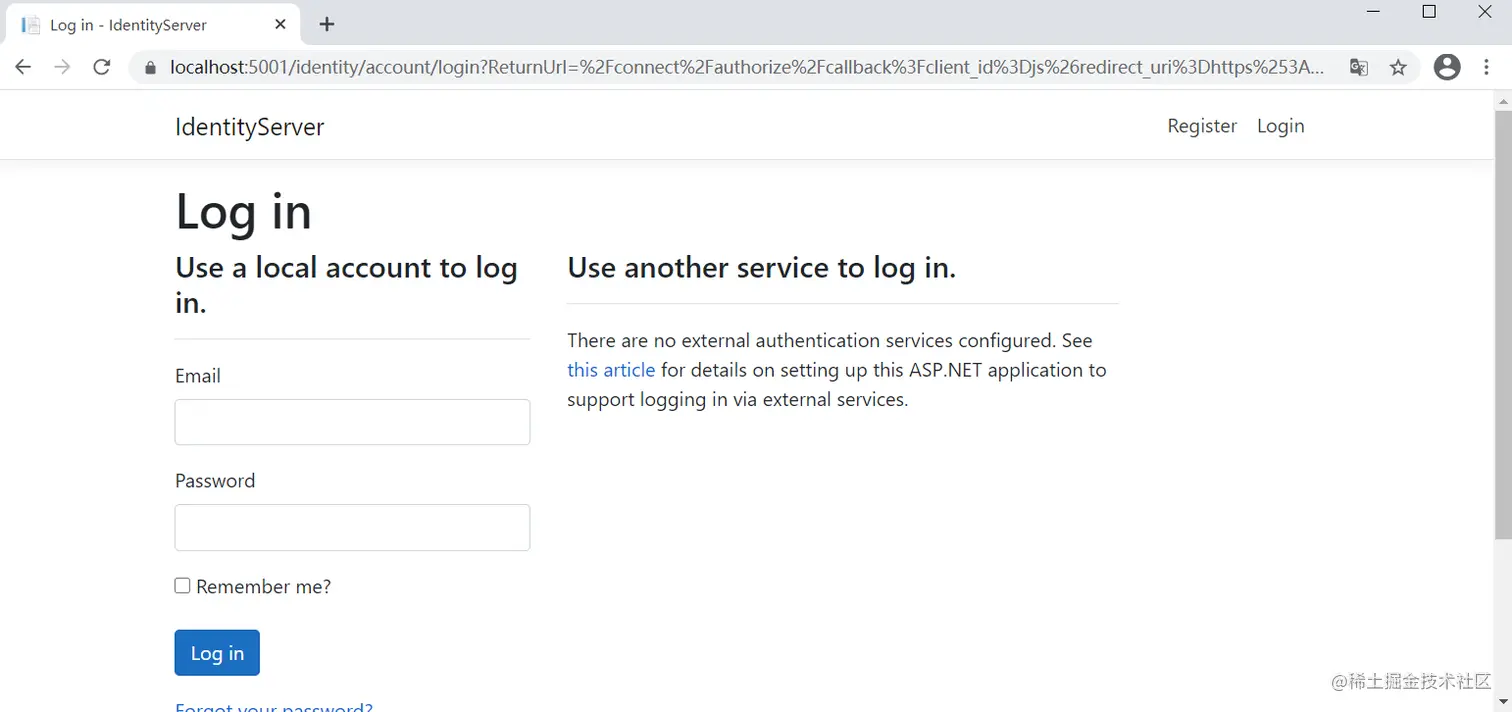Focus the Password input field

(352, 527)
